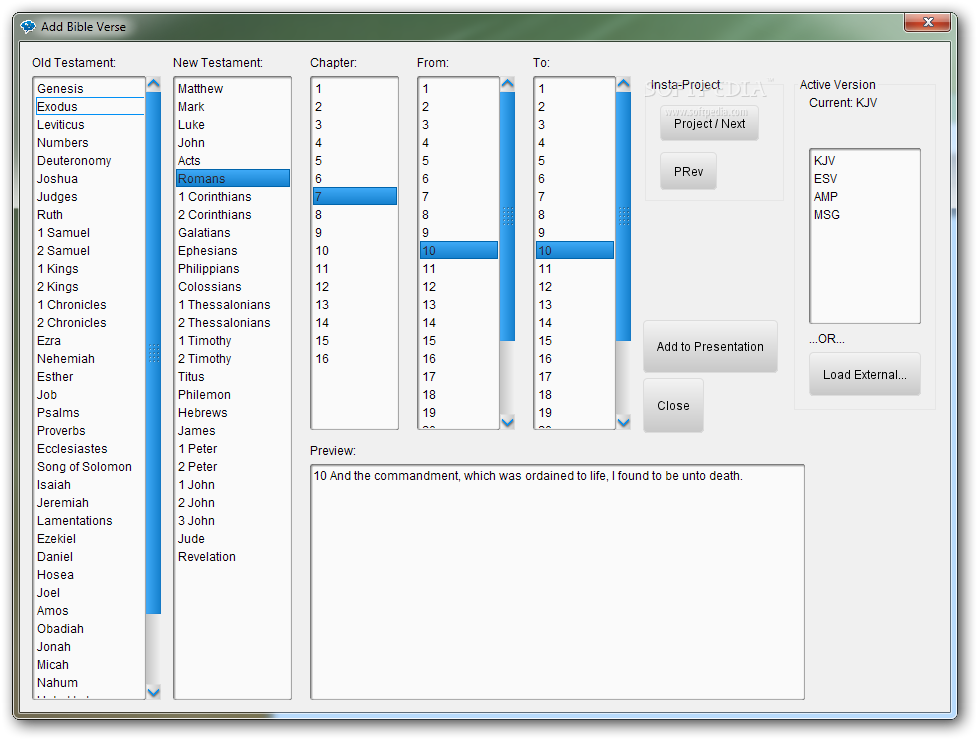Select 1 Timothy book
Image resolution: width=978 pixels, height=740 pixels.
coord(233,341)
